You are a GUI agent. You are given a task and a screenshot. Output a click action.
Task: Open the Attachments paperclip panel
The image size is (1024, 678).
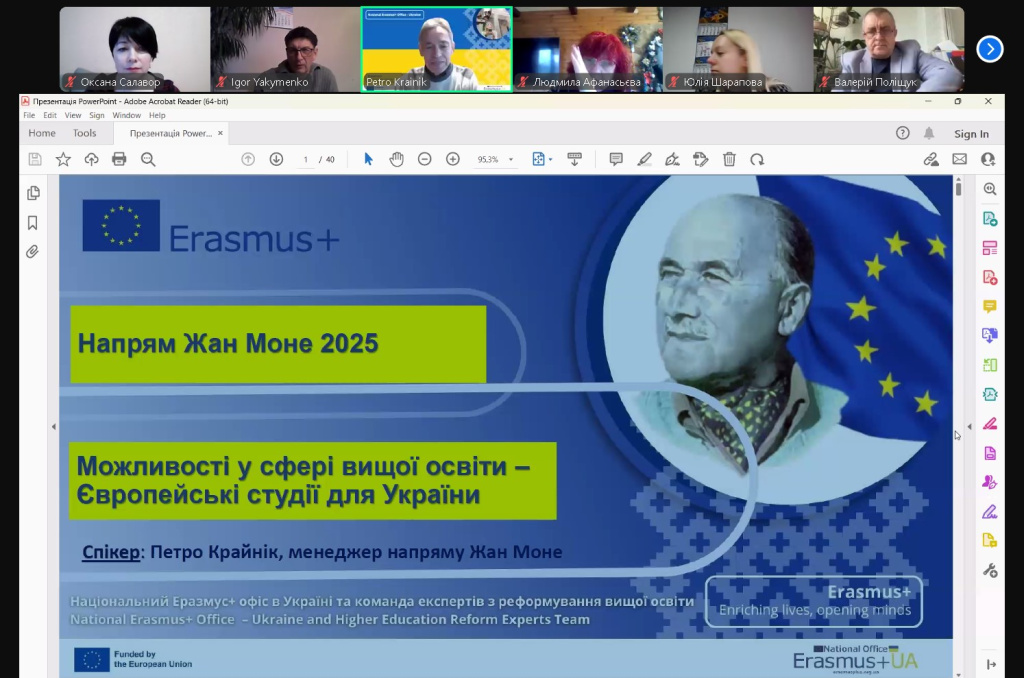coord(32,252)
